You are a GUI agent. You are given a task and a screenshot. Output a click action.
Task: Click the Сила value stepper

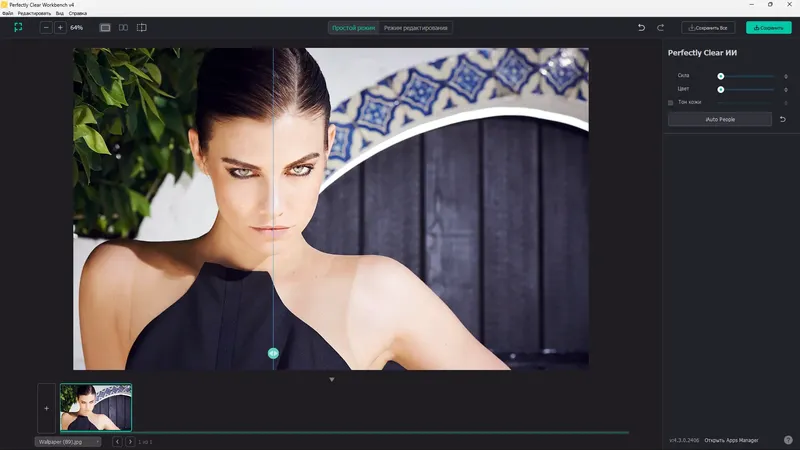pyautogui.click(x=786, y=76)
